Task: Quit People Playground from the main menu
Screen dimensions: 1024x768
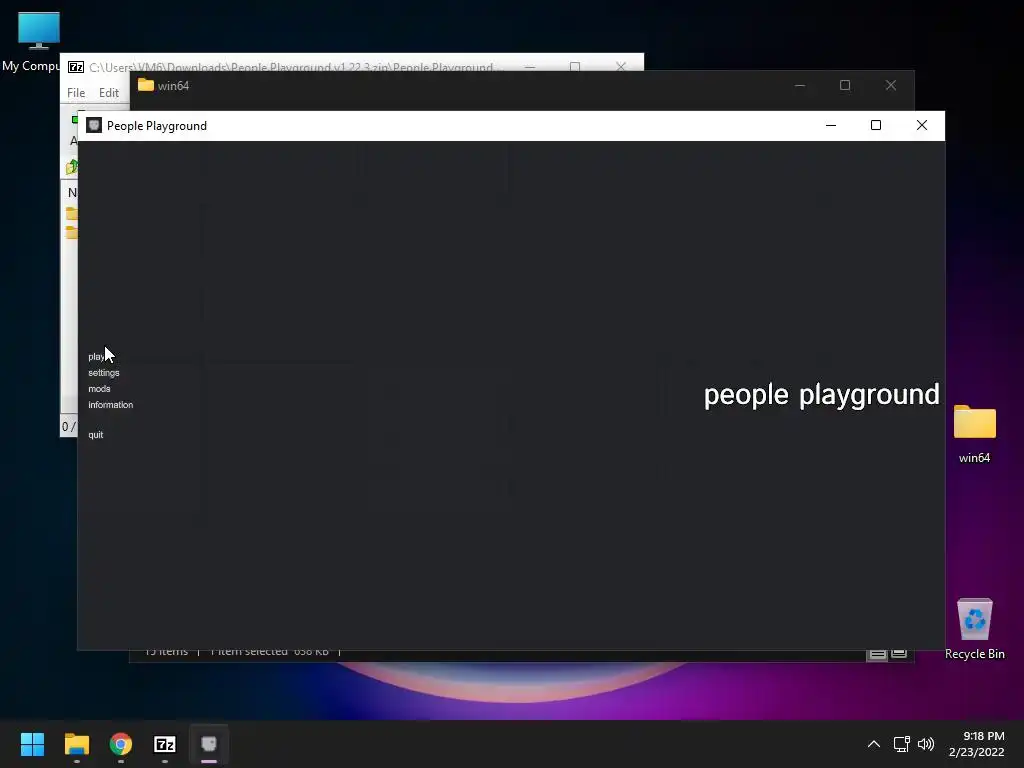Action: 95,435
